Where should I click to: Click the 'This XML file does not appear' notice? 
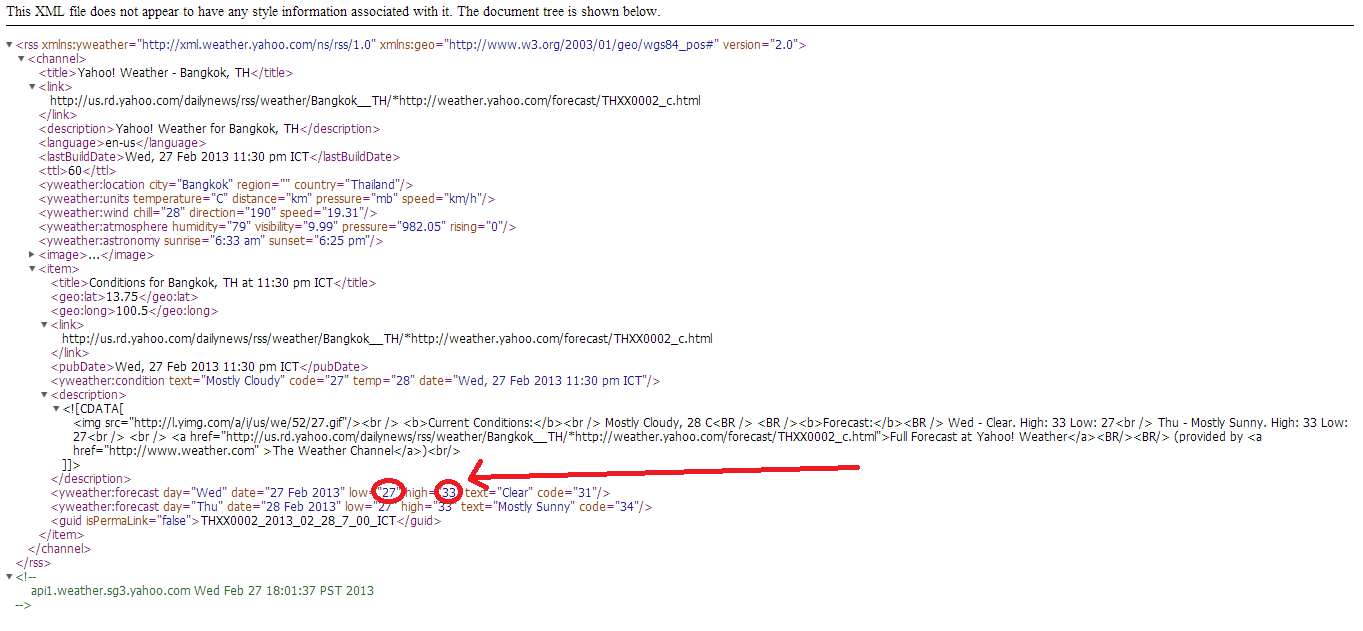click(x=333, y=11)
